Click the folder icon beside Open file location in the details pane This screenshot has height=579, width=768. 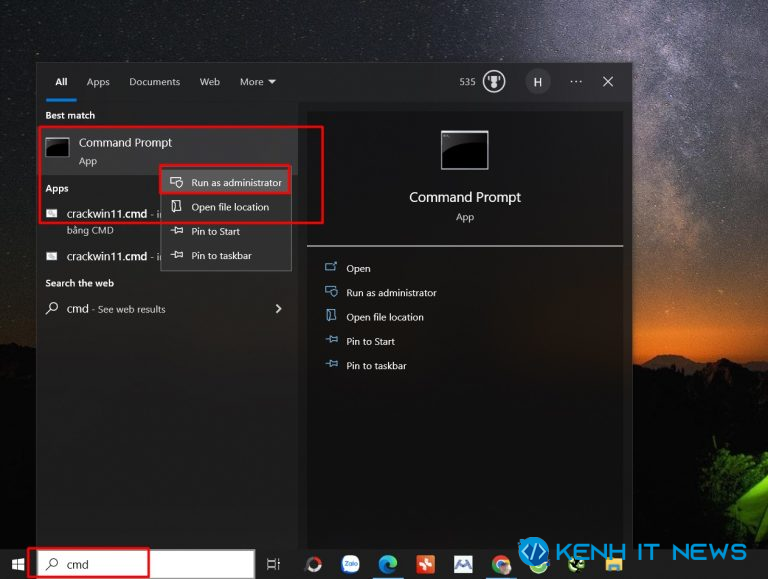(331, 315)
